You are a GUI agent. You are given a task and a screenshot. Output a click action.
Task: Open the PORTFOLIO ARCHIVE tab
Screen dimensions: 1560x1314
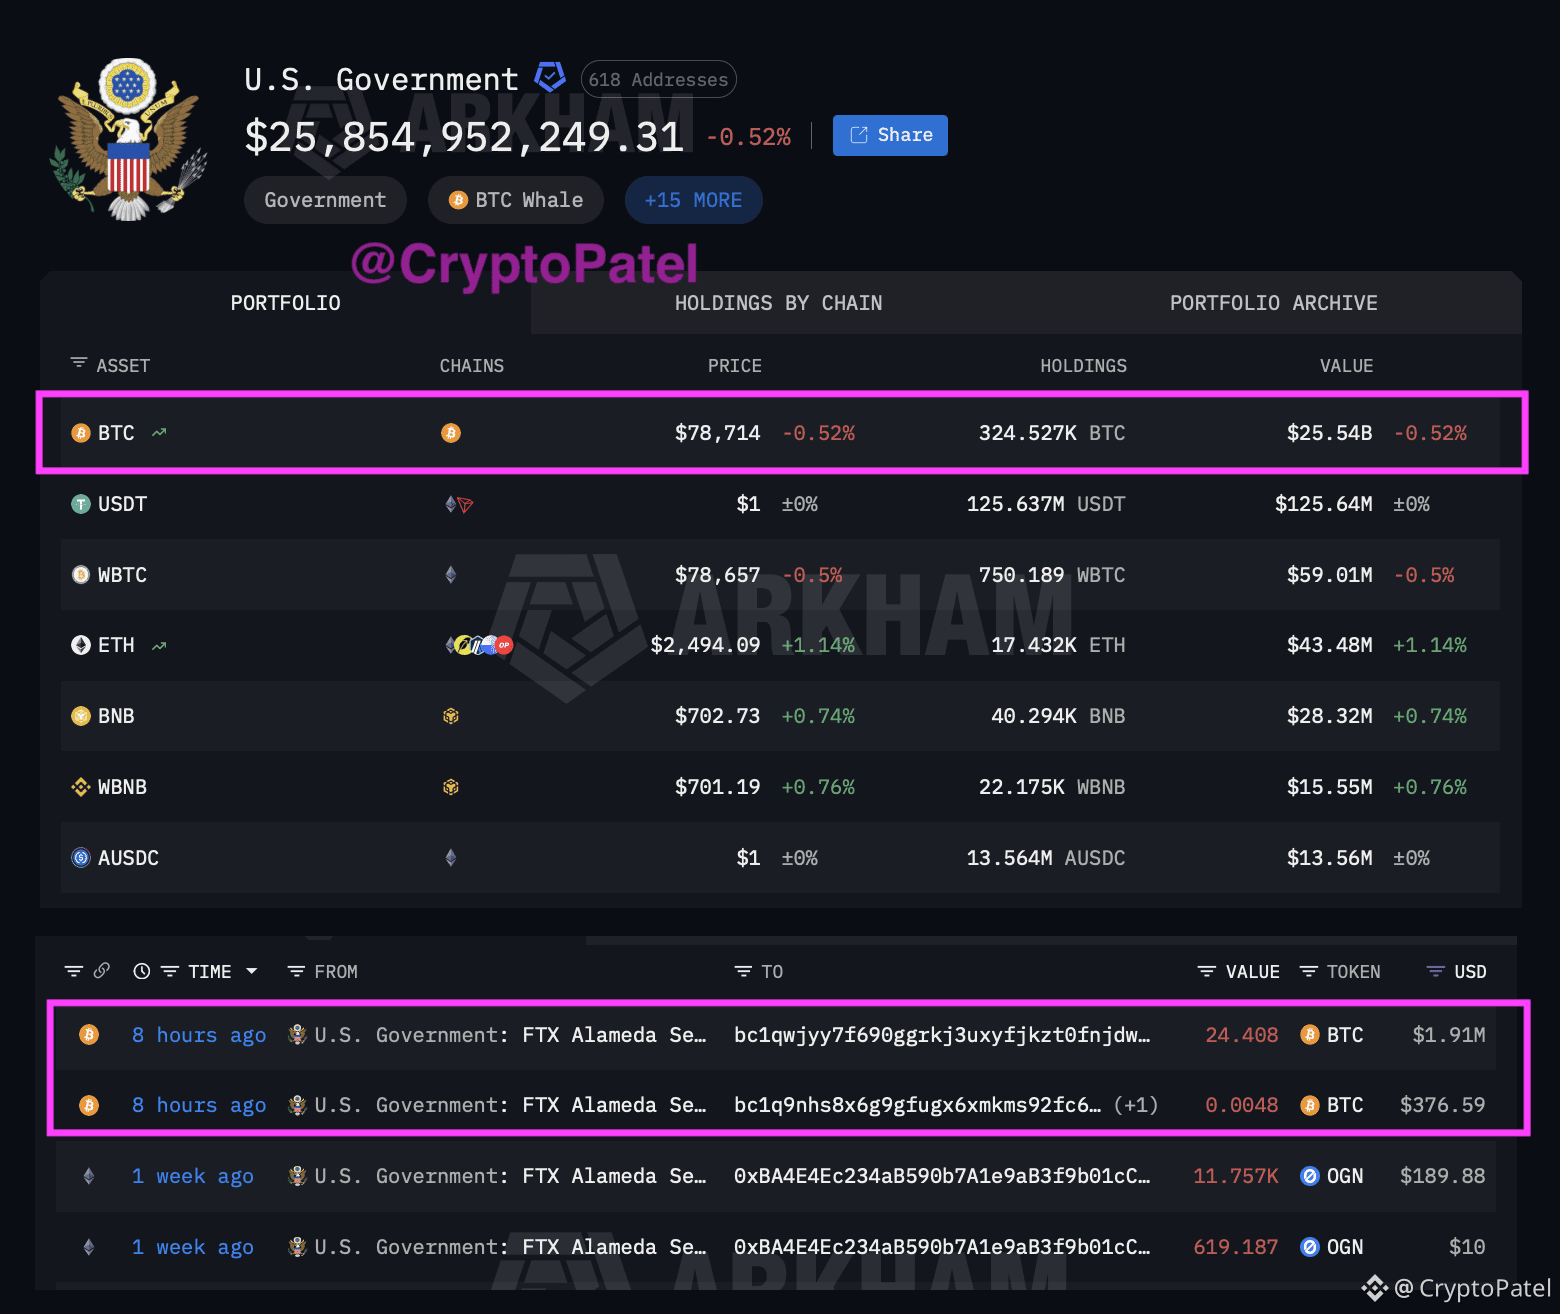tap(1273, 303)
